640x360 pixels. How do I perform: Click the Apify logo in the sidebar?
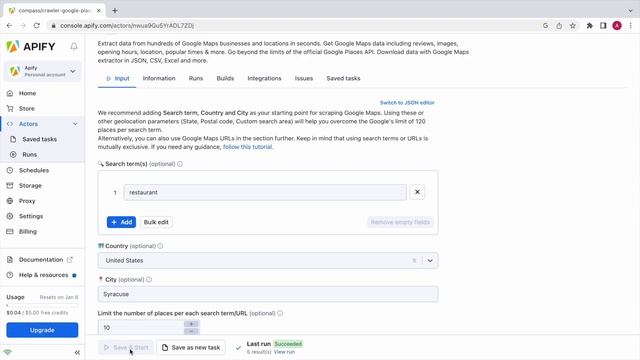(31, 47)
